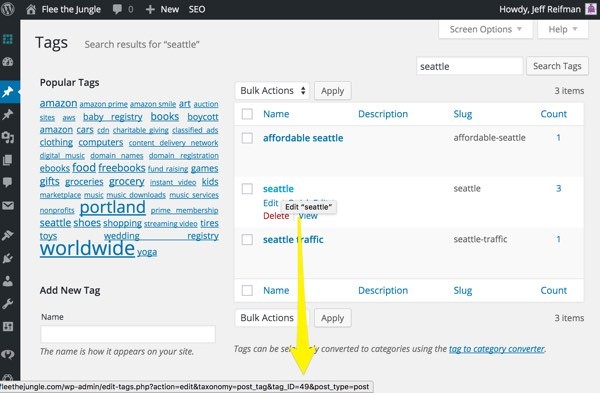Sort by Count in table footer
The height and width of the screenshot is (393, 600).
click(x=554, y=290)
